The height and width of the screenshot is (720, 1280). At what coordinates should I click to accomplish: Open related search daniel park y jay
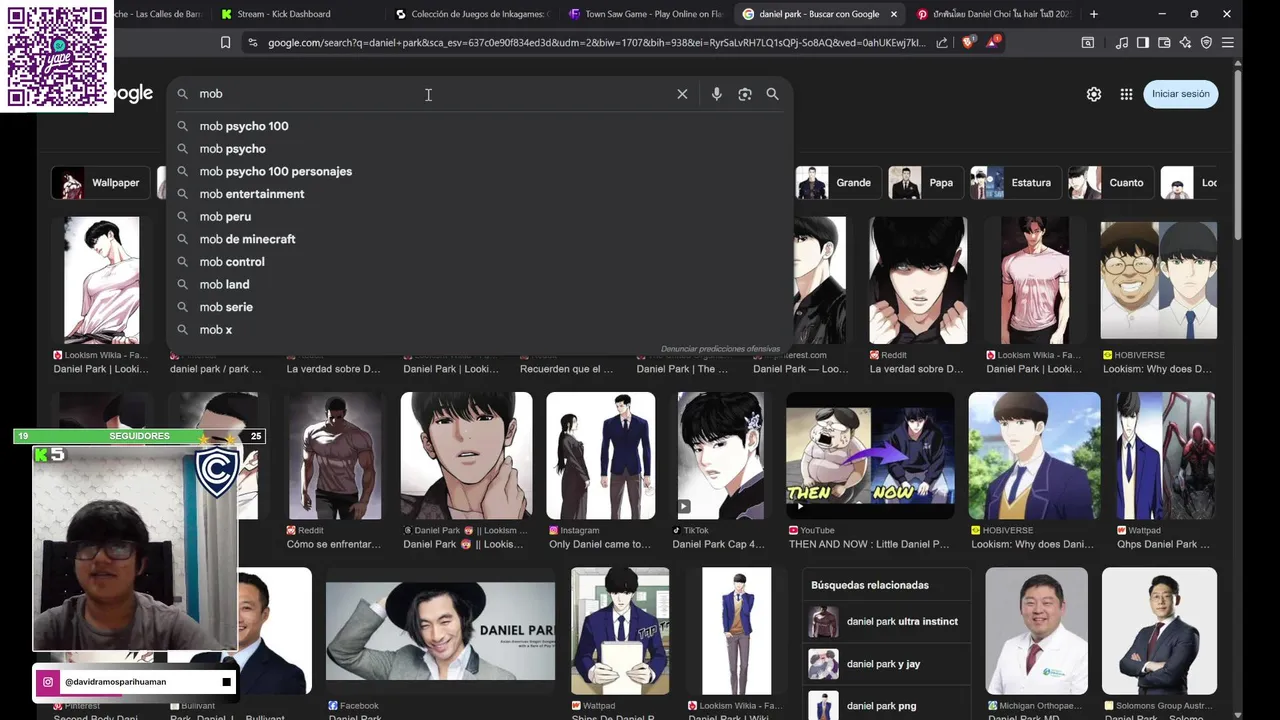pyautogui.click(x=885, y=664)
